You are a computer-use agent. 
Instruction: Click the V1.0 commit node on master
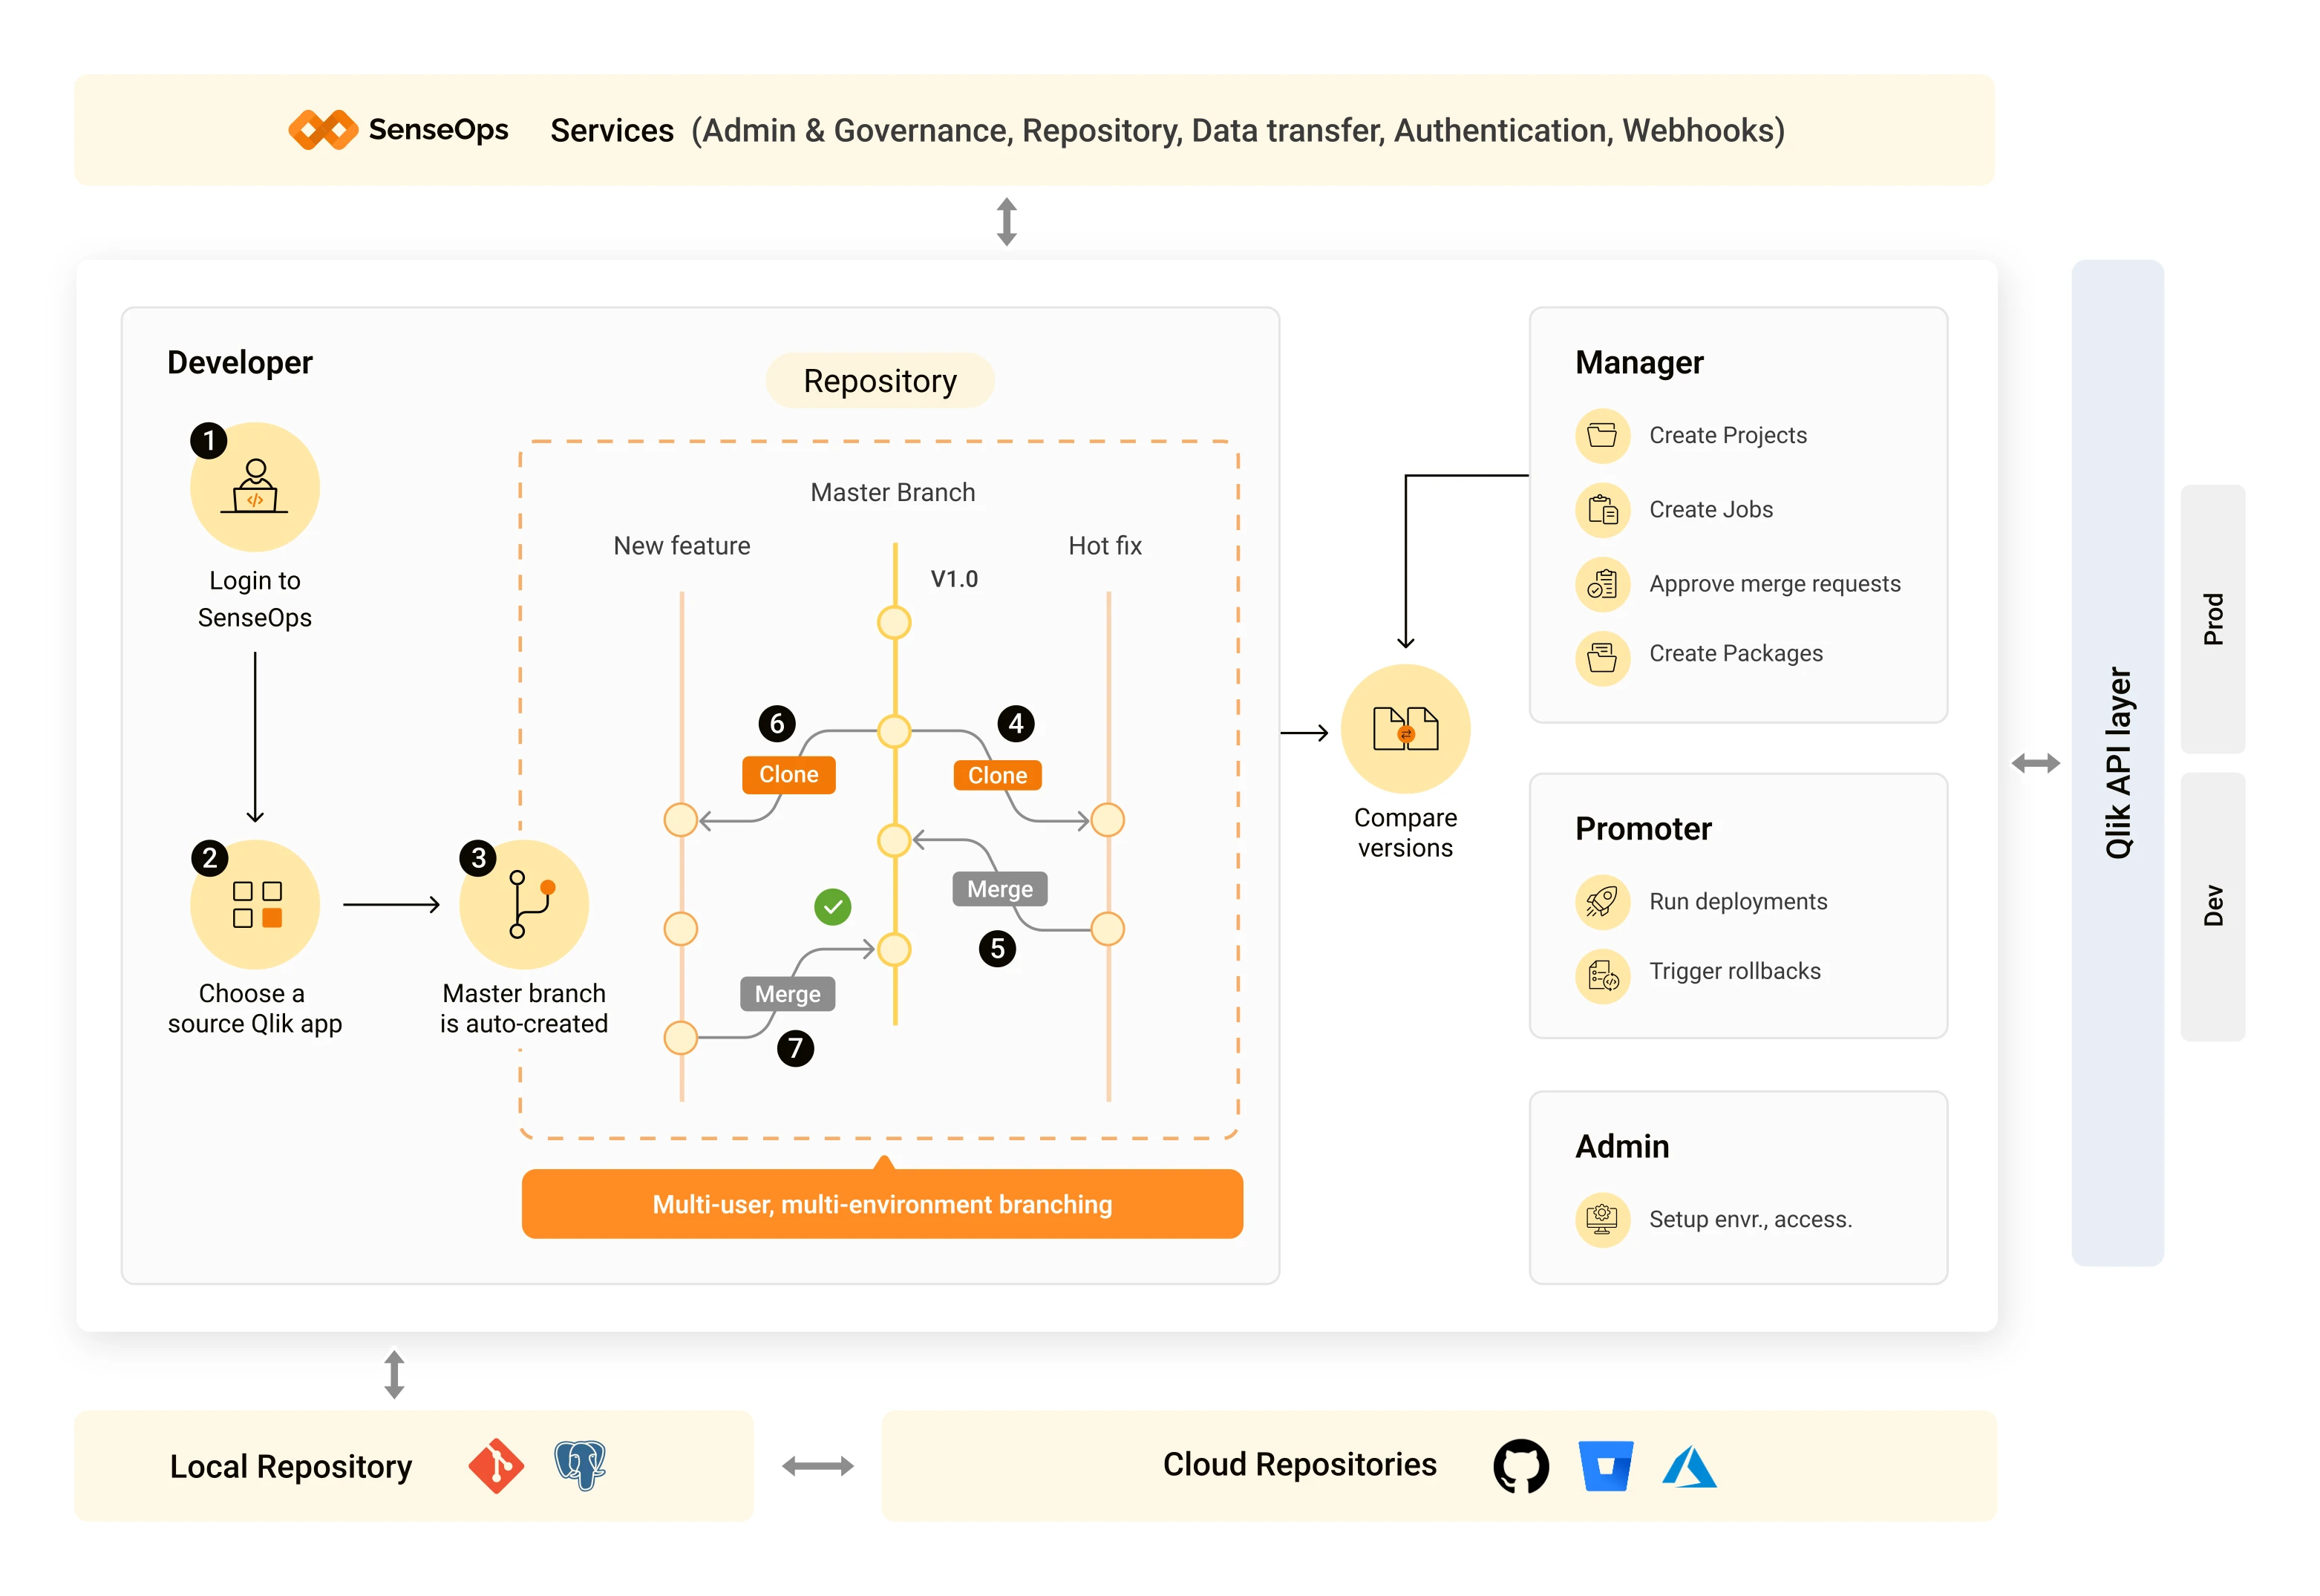(x=894, y=623)
